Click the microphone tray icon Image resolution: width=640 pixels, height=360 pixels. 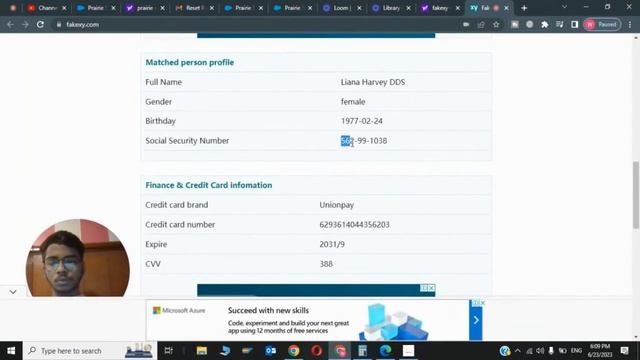coord(551,351)
